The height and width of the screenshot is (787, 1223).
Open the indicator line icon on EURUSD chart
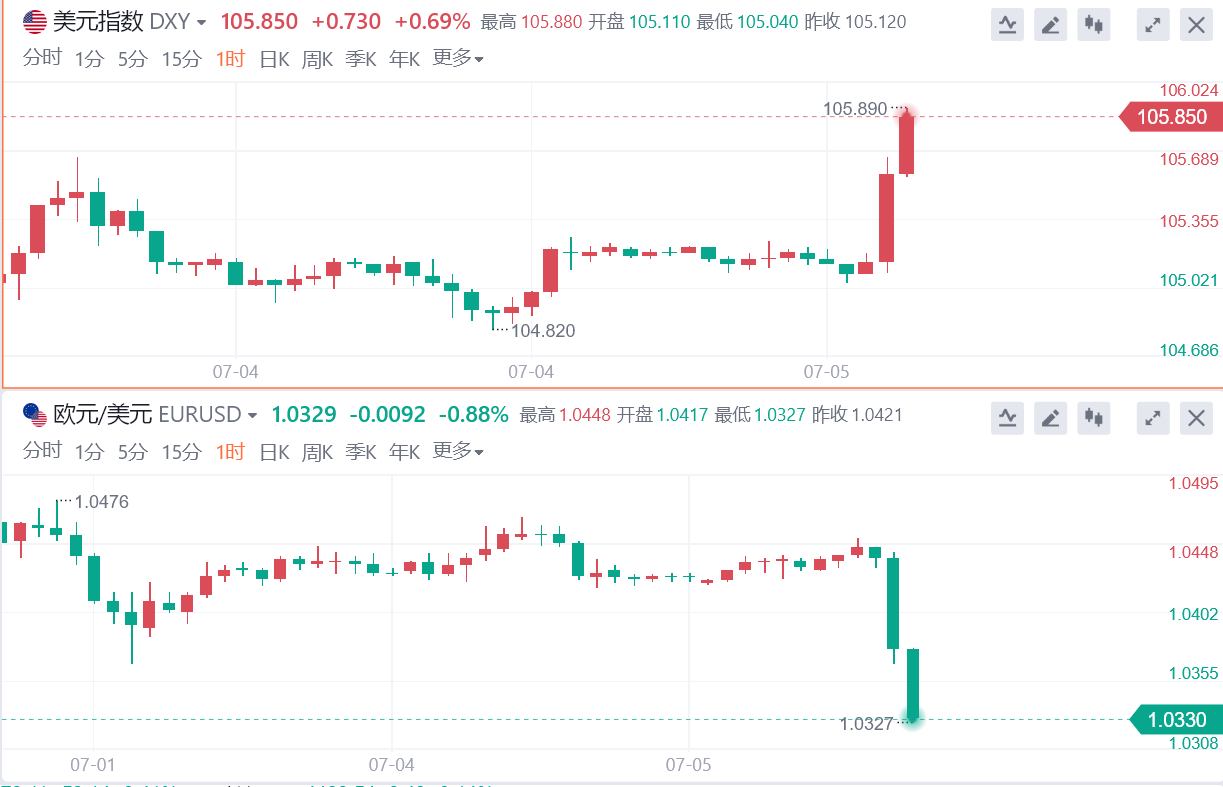coord(1007,417)
